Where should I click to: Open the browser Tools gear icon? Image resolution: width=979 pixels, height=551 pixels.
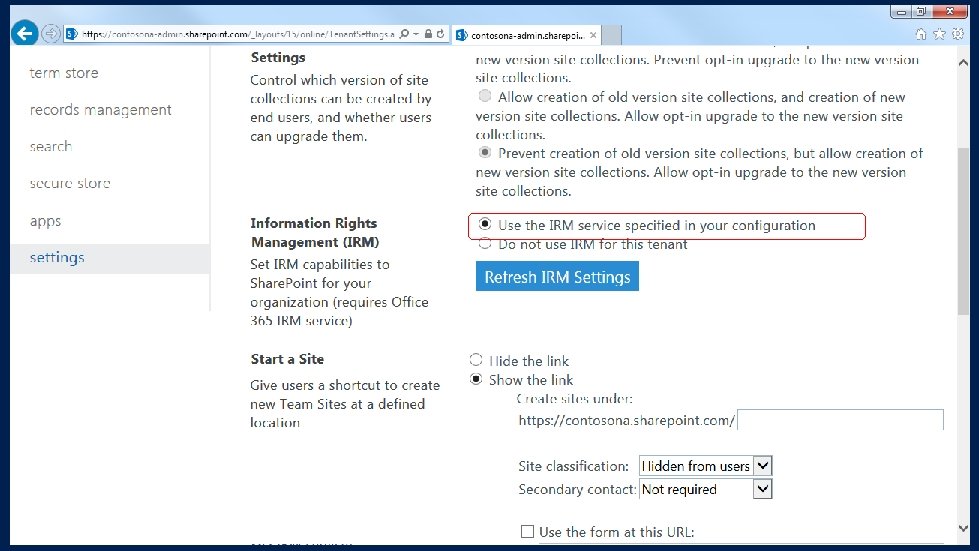click(958, 34)
